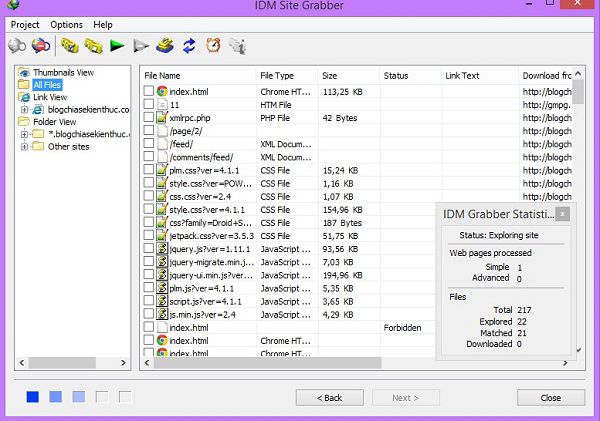Click the Forbidden index.html blank file icon
The width and height of the screenshot is (600, 421).
coord(162,327)
